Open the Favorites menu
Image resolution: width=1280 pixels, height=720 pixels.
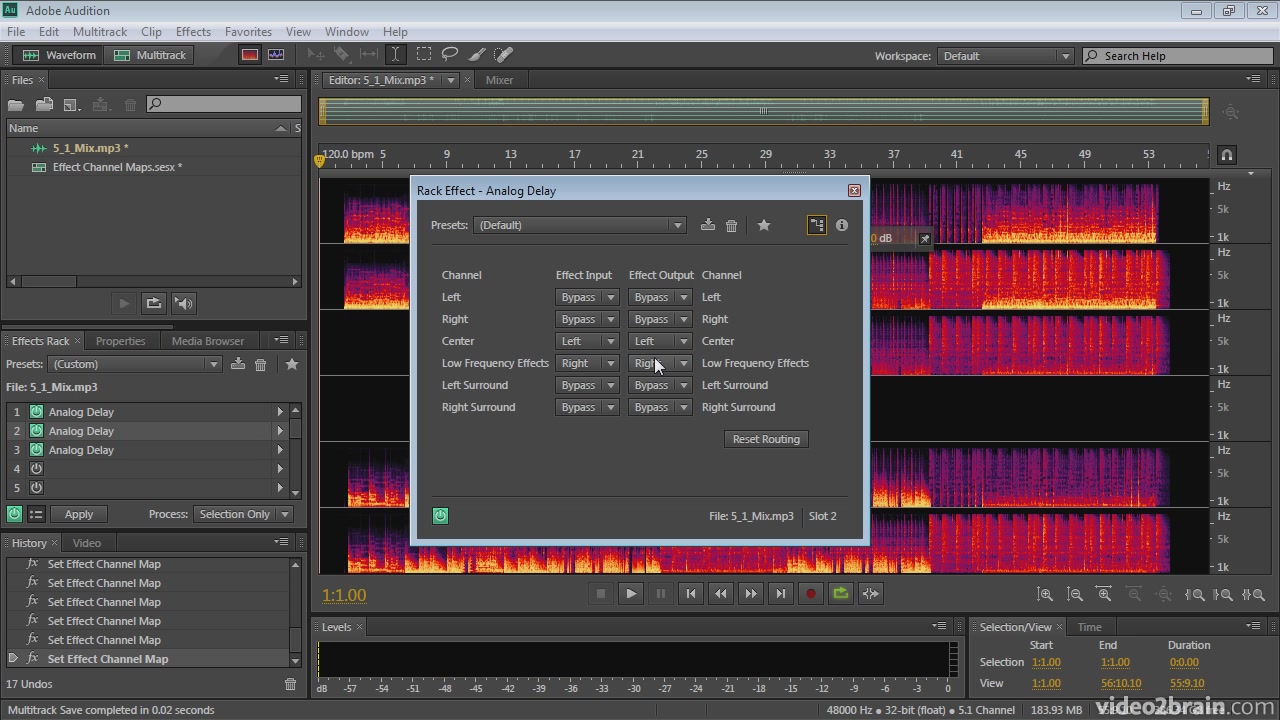(x=248, y=32)
